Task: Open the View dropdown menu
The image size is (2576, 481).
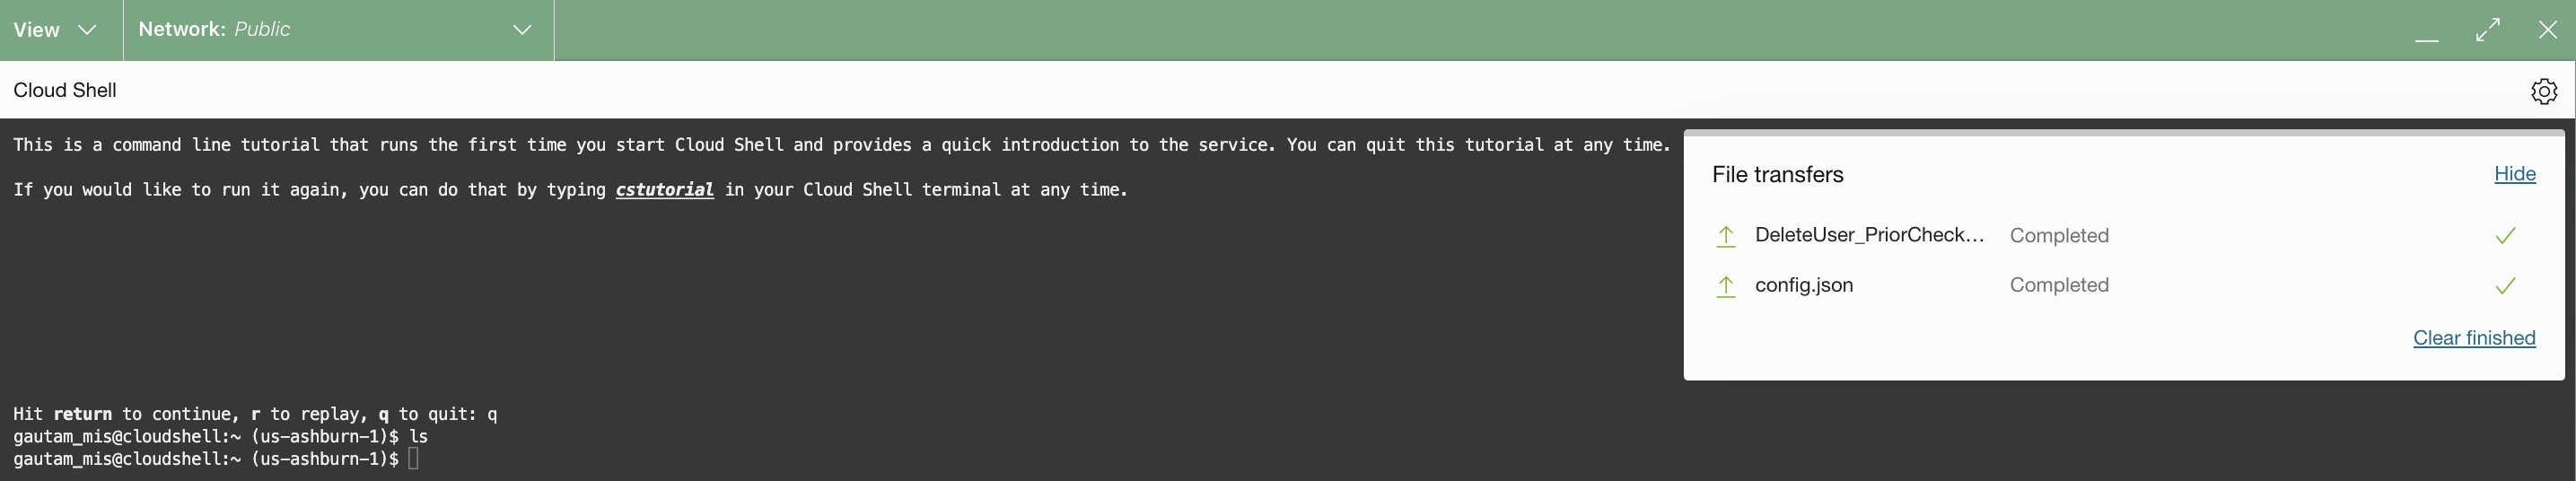Action: pyautogui.click(x=55, y=30)
